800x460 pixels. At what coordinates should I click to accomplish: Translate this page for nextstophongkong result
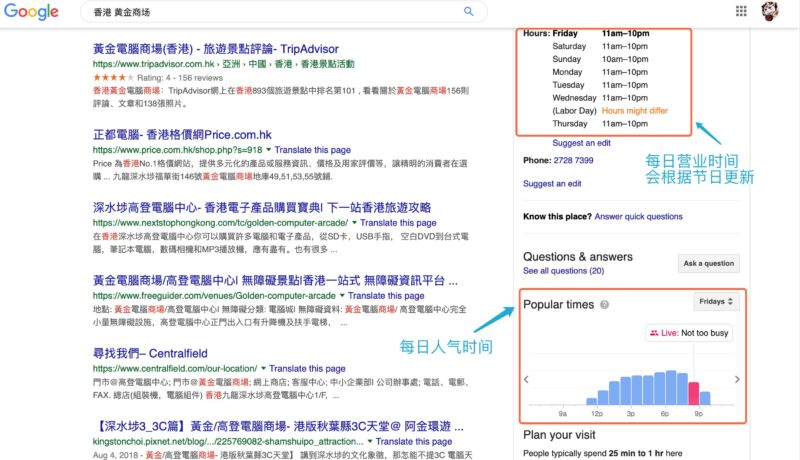coord(398,223)
